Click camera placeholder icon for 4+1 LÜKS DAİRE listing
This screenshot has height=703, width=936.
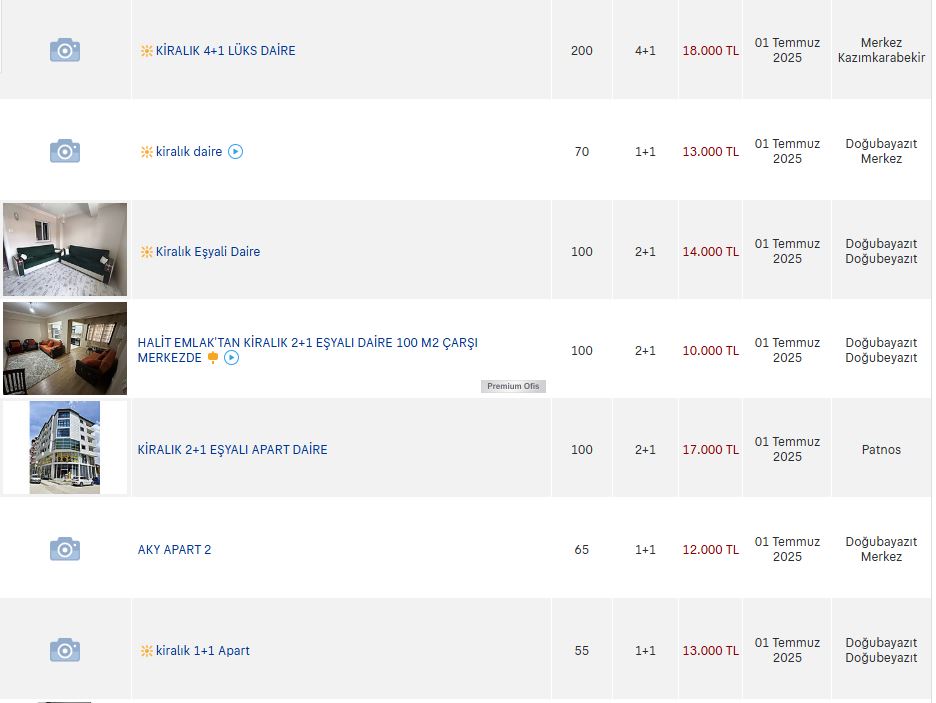tap(64, 50)
